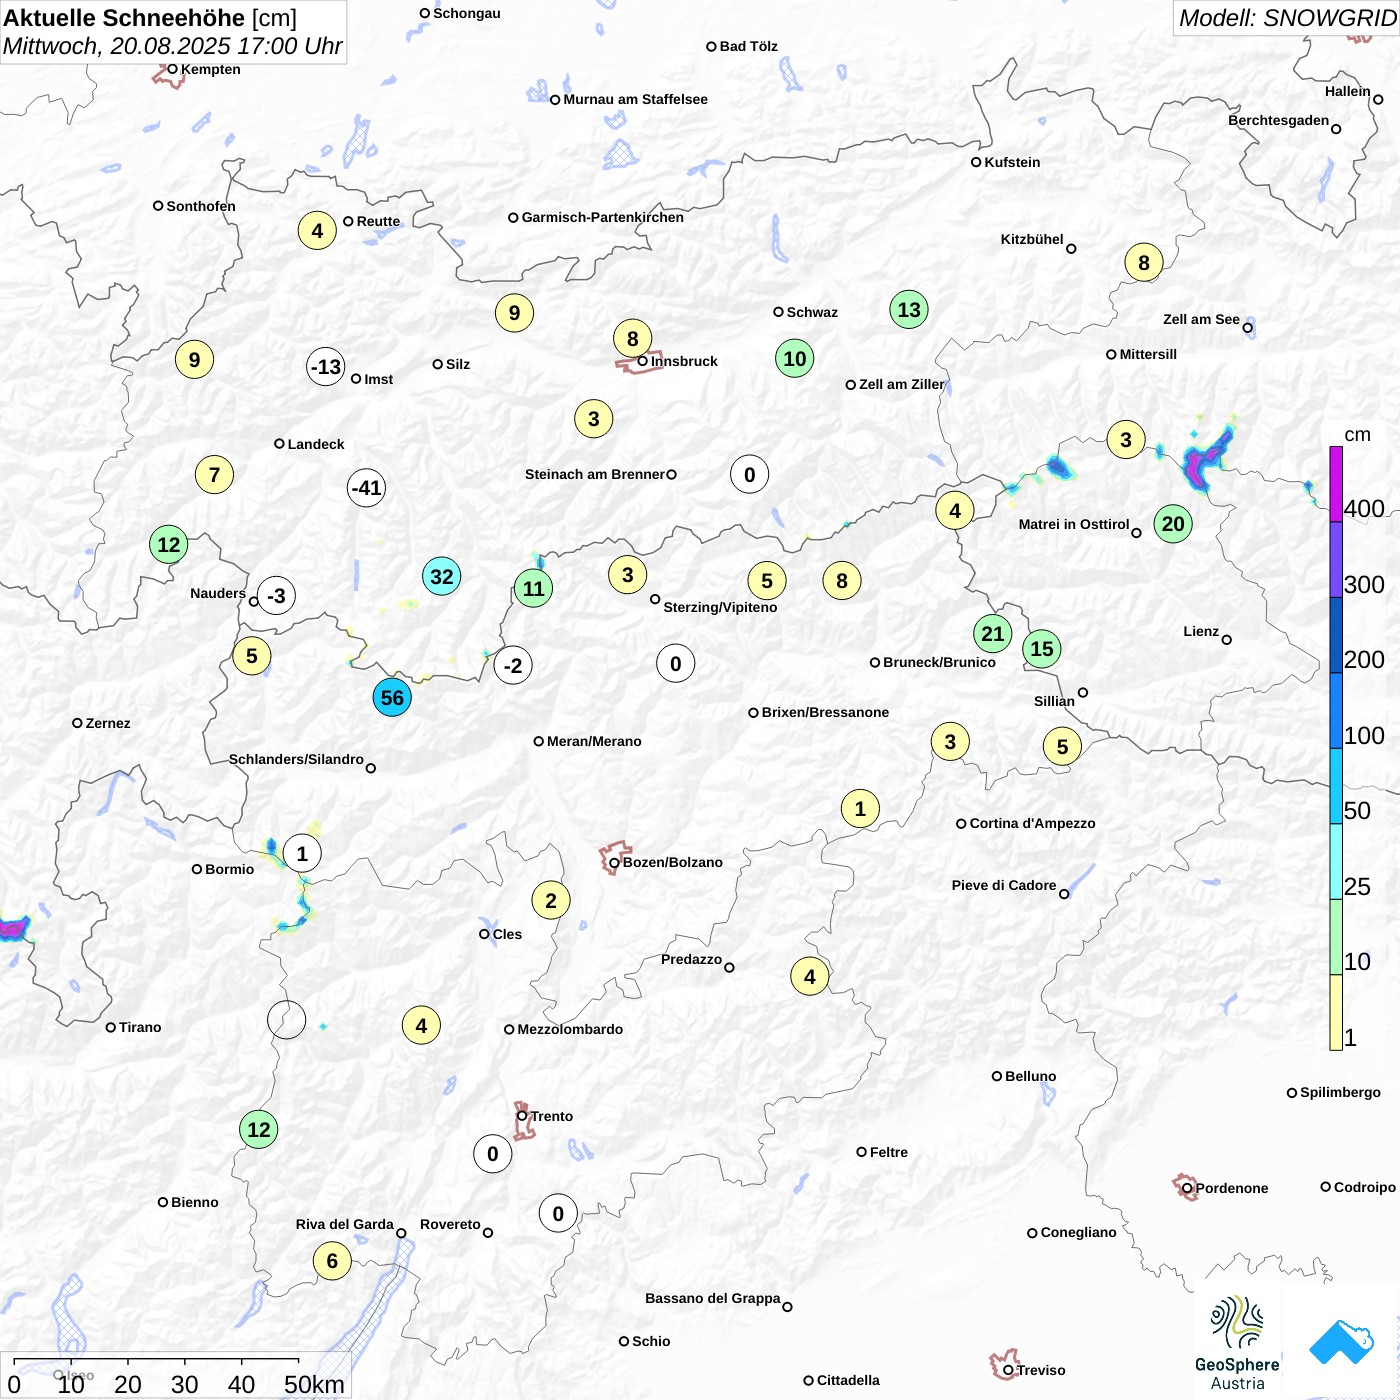Viewport: 1400px width, 1400px height.
Task: Click the green 10–25 legend segment
Action: pos(1336,937)
